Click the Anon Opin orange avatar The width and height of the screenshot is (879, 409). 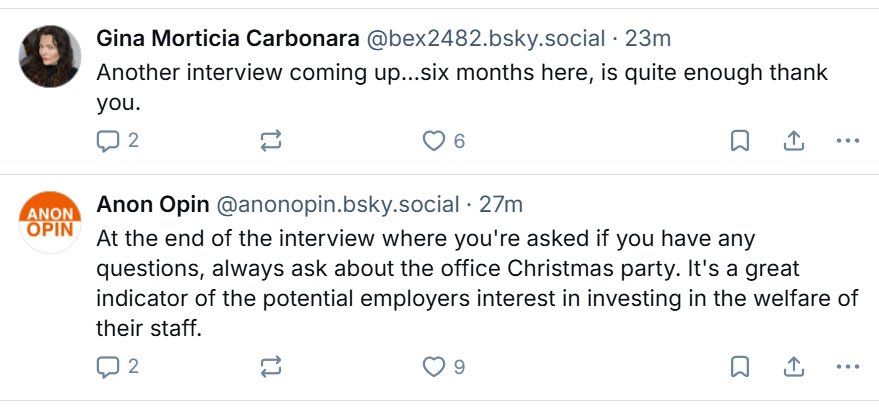50,222
